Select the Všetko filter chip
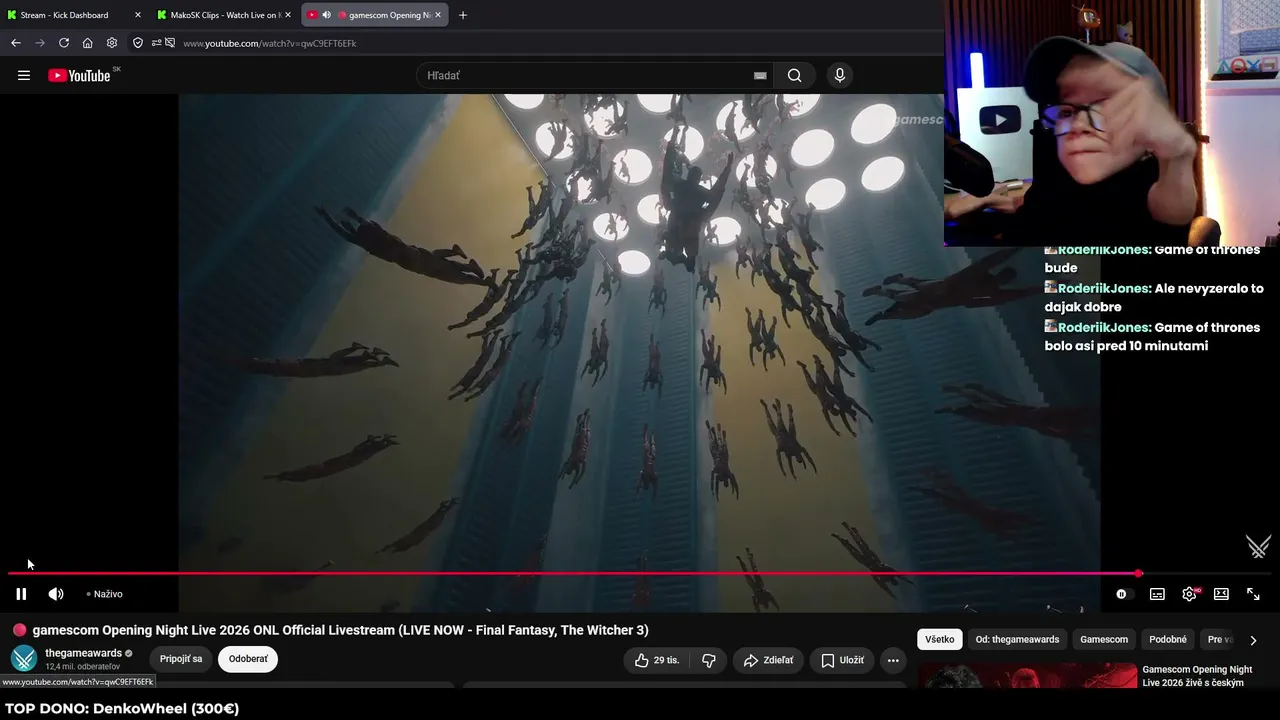Image resolution: width=1280 pixels, height=720 pixels. pyautogui.click(x=940, y=639)
